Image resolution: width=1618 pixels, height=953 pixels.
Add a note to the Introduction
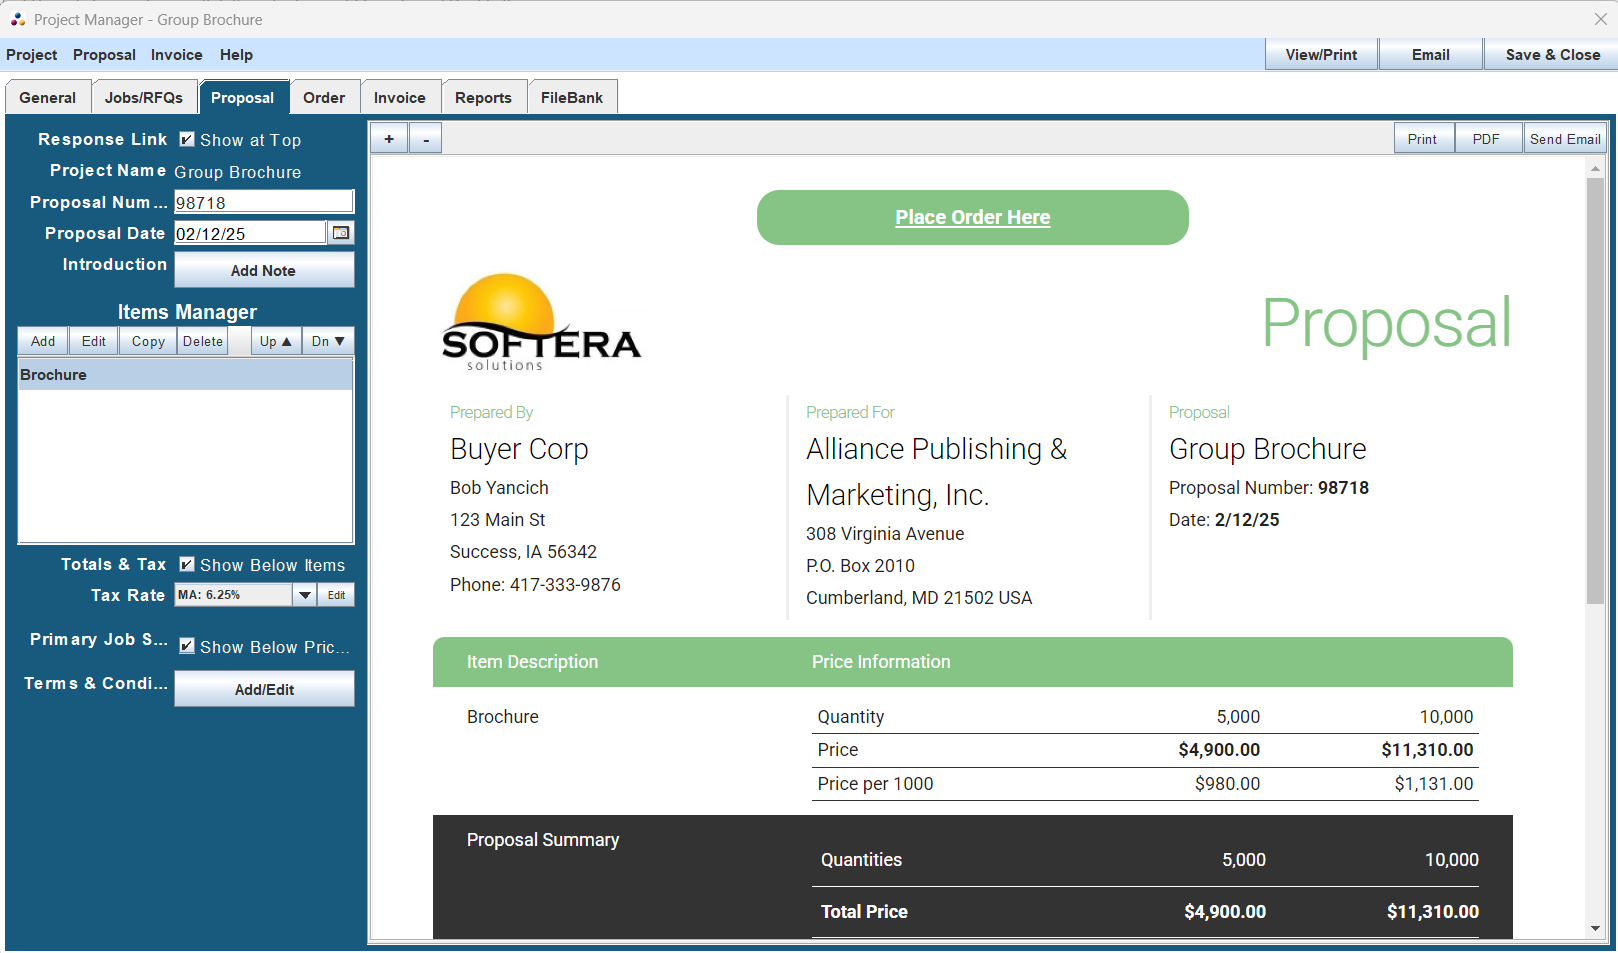pyautogui.click(x=263, y=270)
